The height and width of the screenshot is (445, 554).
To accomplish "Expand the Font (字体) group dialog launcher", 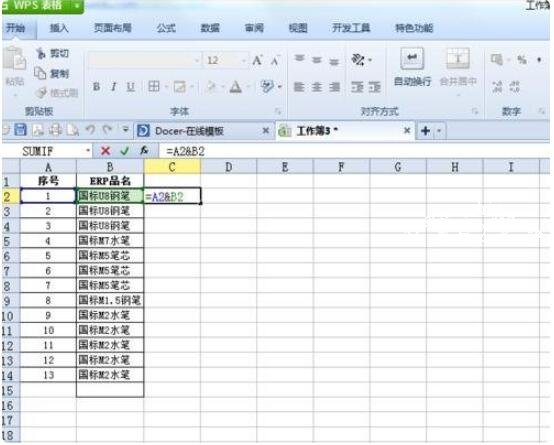I will click(278, 112).
